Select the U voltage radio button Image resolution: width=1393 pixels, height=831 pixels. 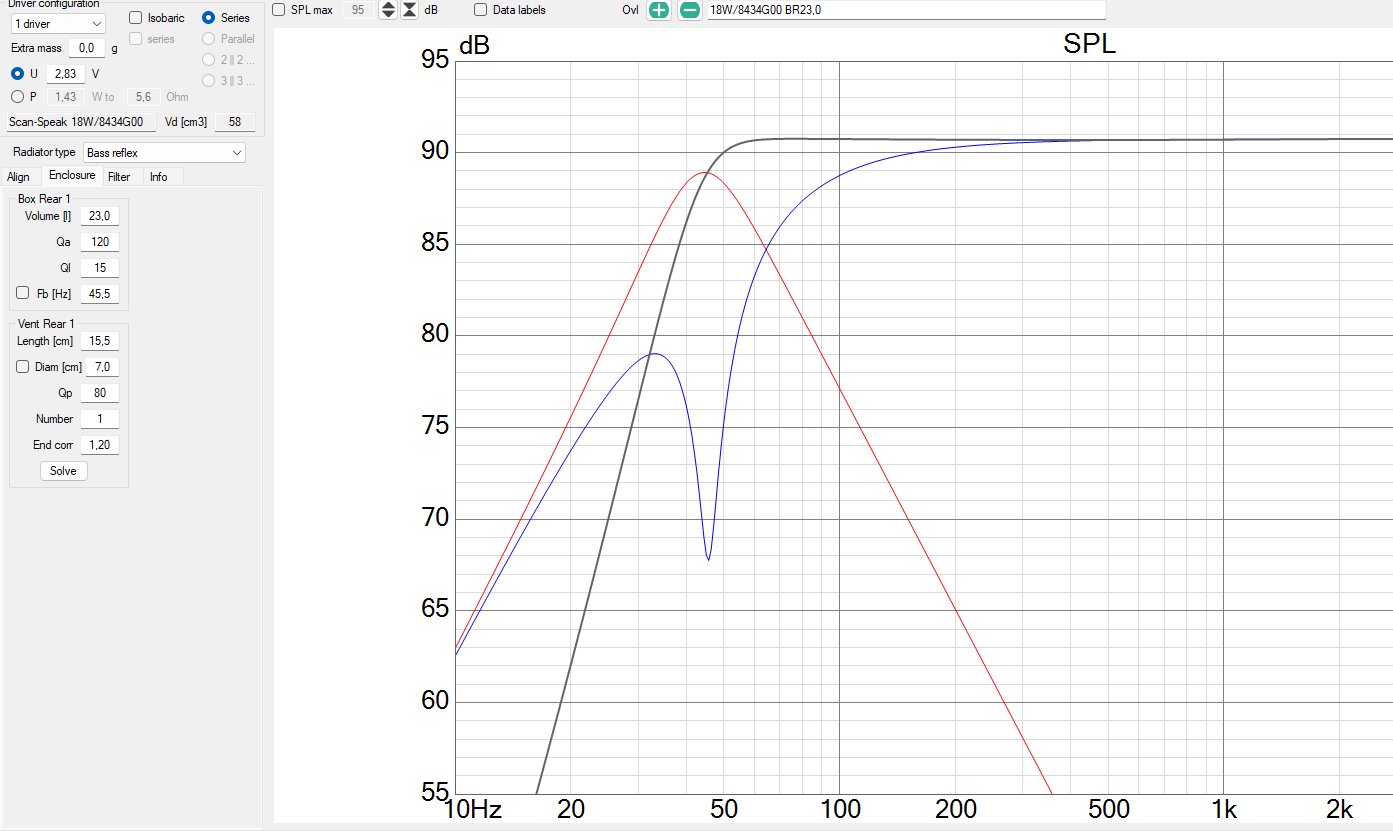pyautogui.click(x=17, y=73)
